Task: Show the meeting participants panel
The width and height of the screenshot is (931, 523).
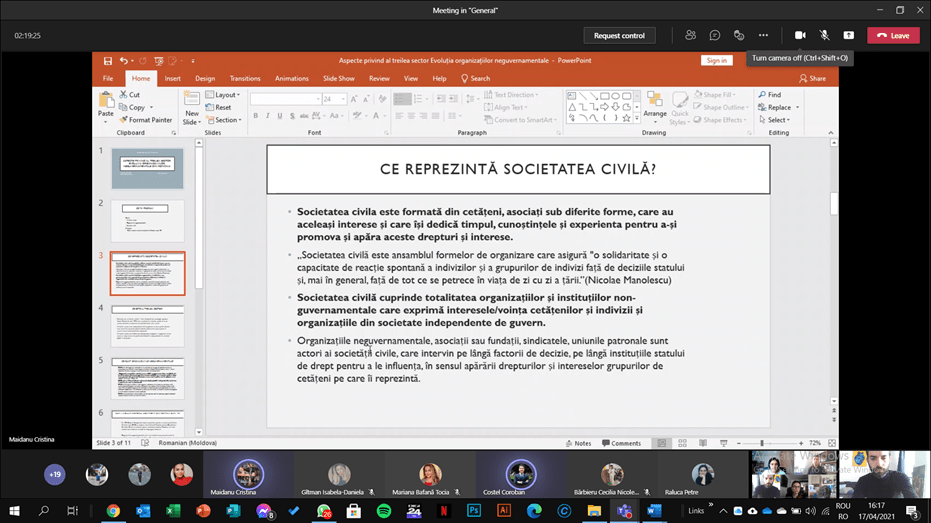Action: click(x=690, y=35)
